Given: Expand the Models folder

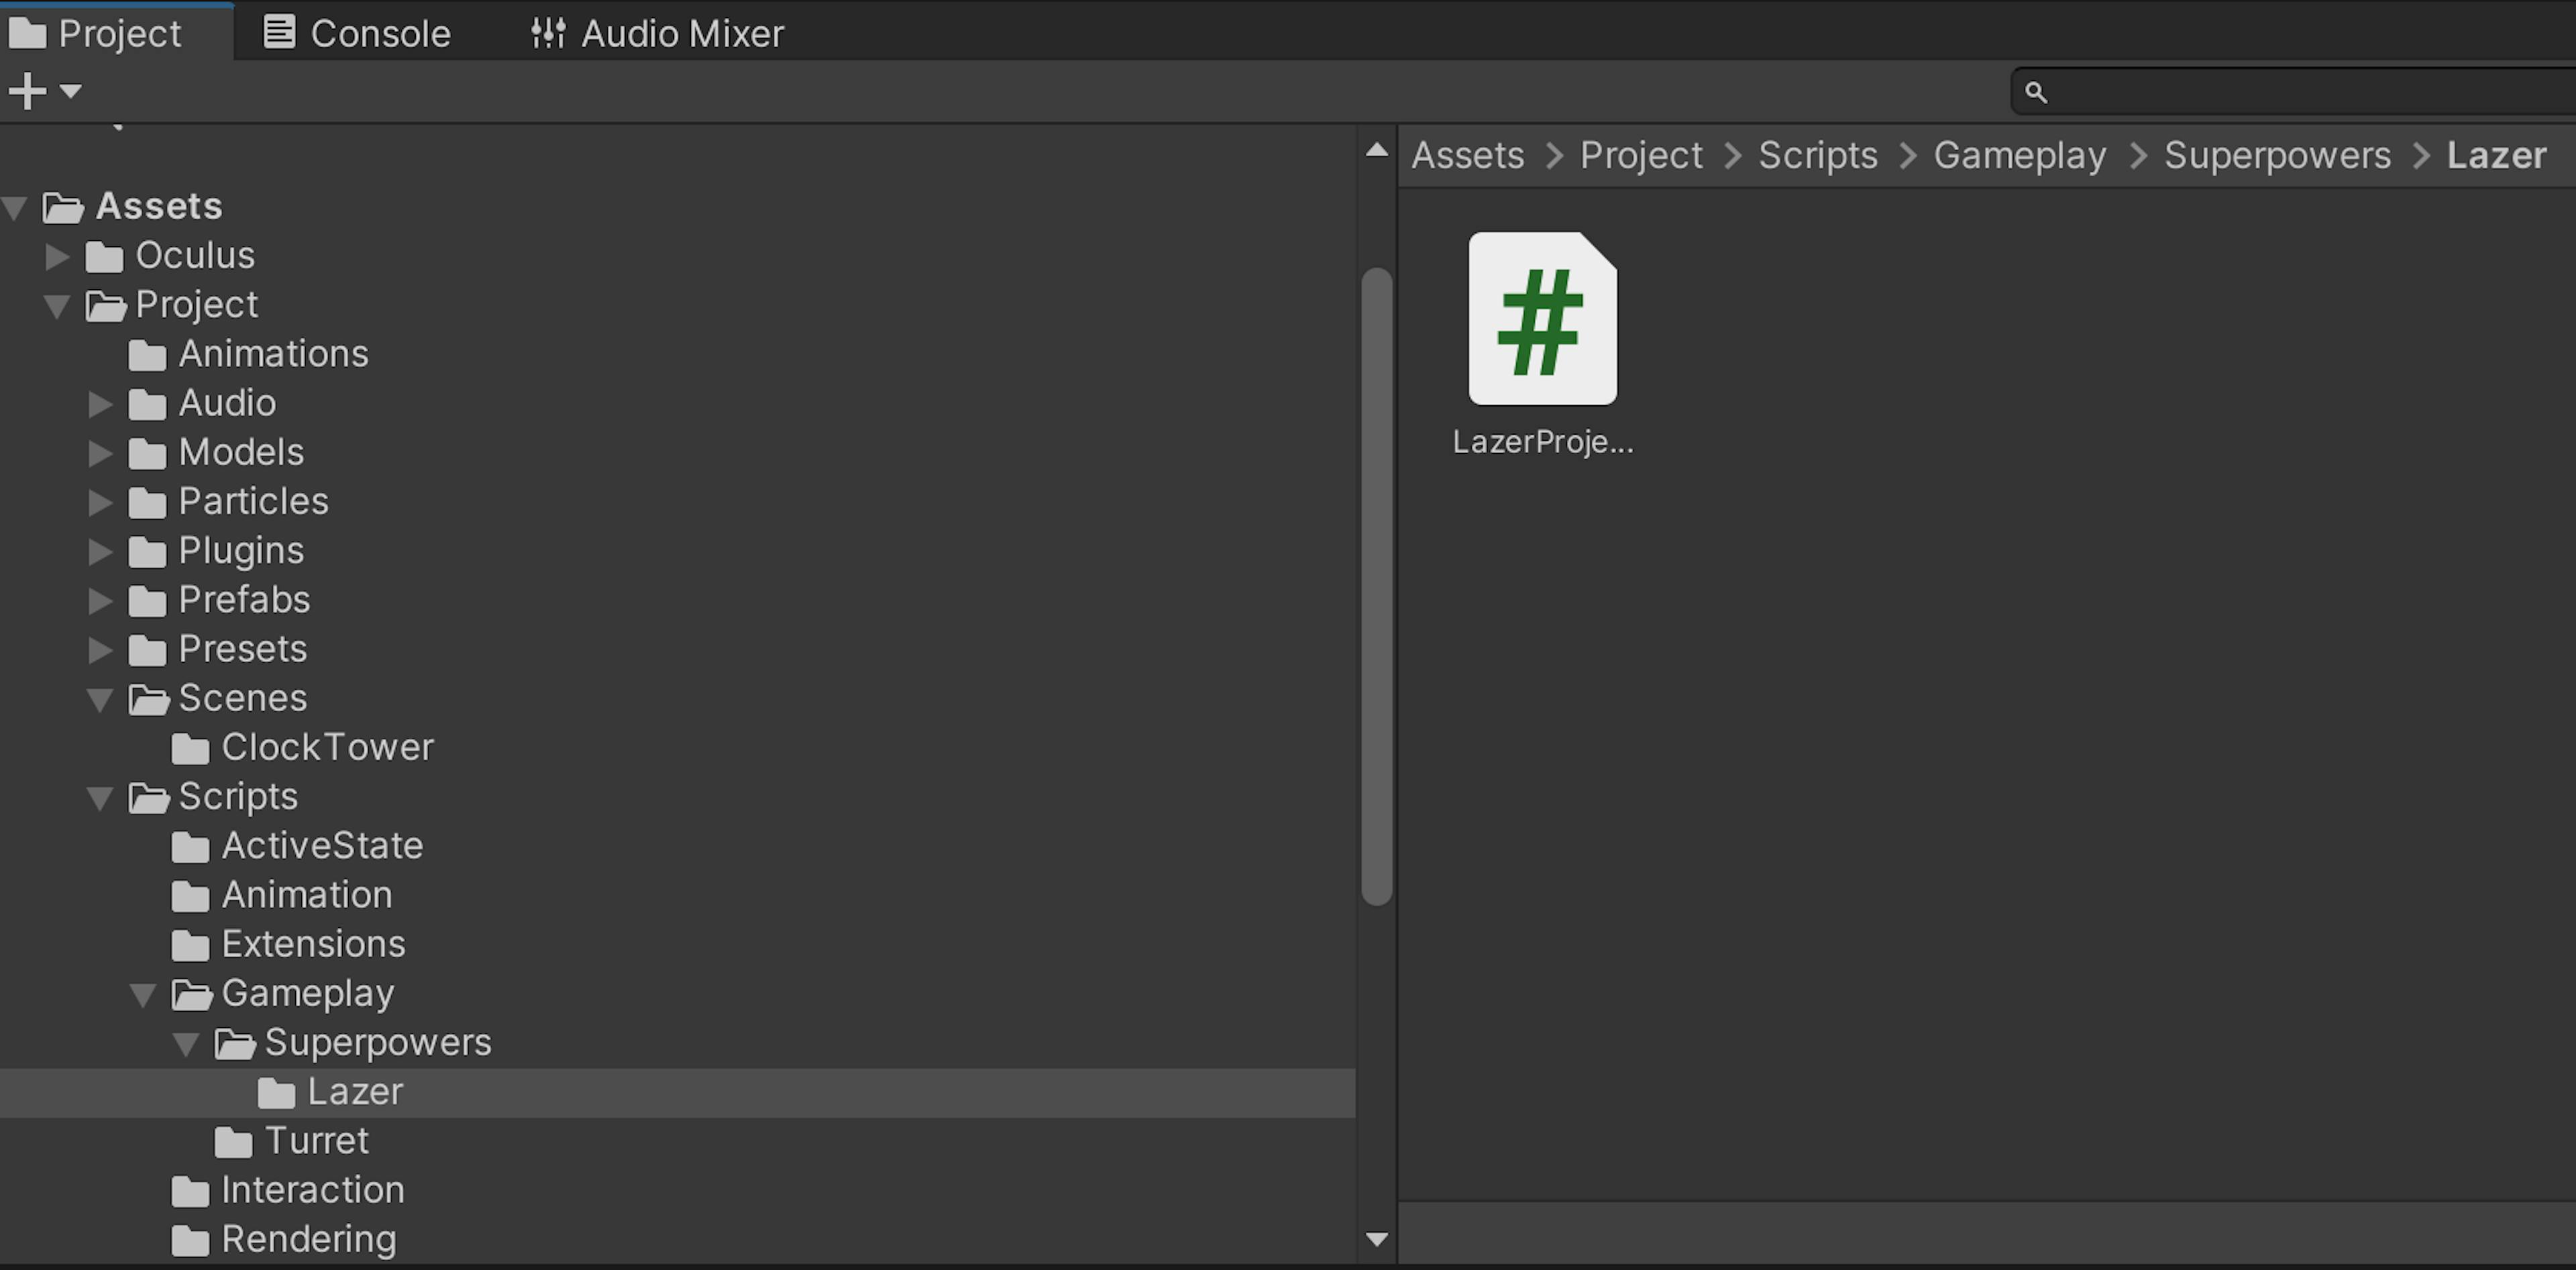Looking at the screenshot, I should click(x=102, y=452).
